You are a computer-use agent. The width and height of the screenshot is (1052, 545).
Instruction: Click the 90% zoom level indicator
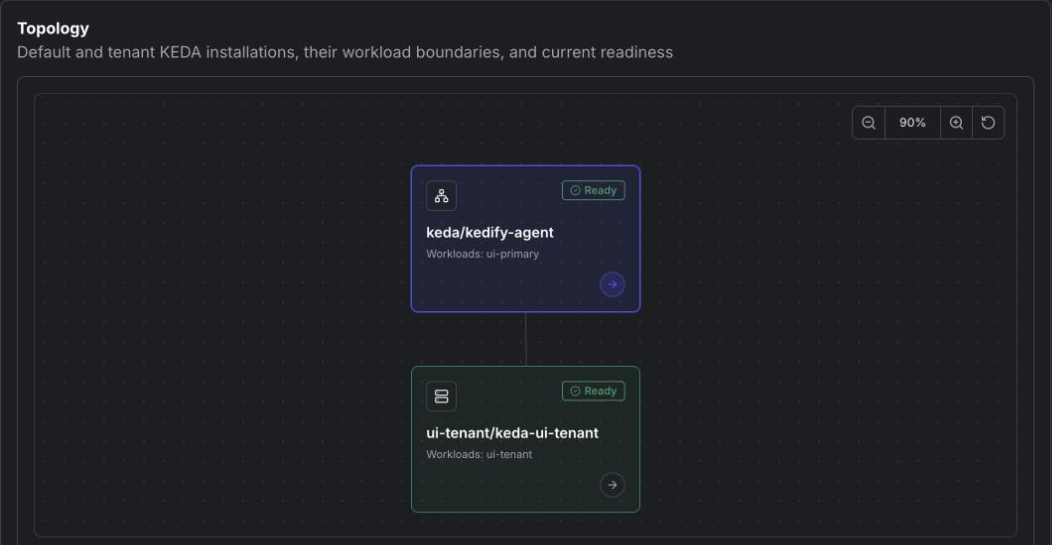(912, 123)
